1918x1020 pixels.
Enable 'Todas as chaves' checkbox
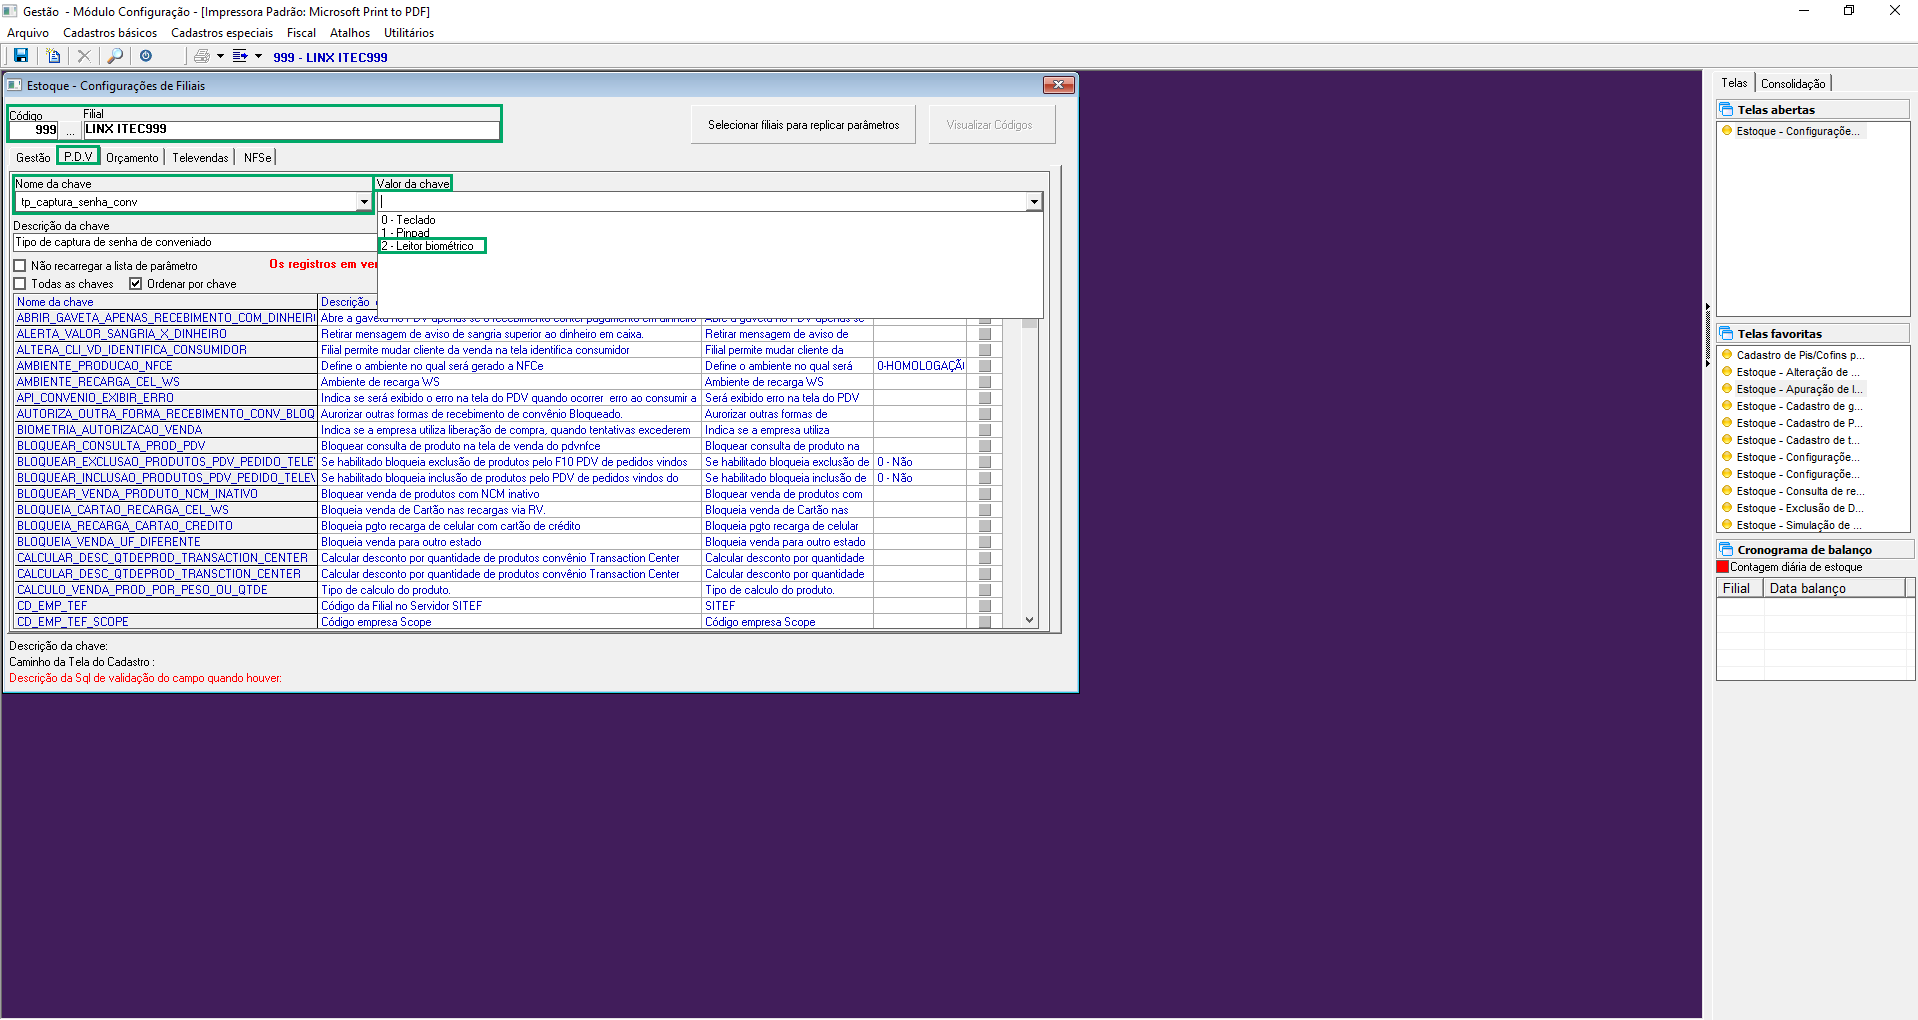(x=20, y=284)
